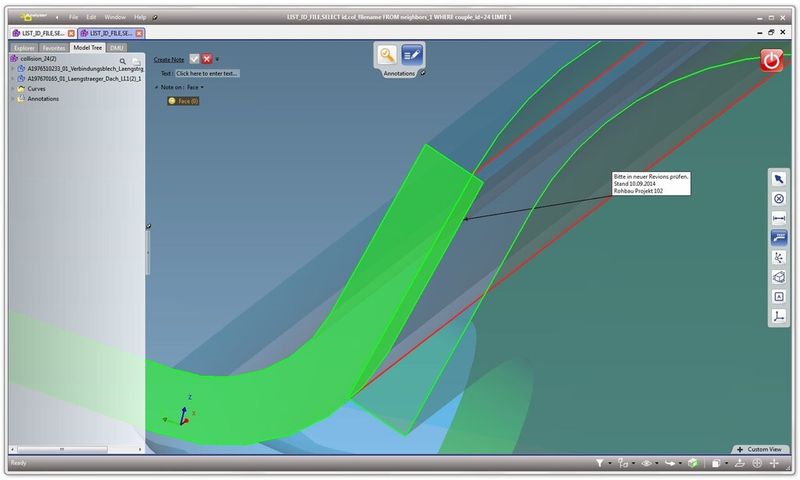The width and height of the screenshot is (800, 480).
Task: Click the Model Tree horizontal scrollbar
Action: tap(76, 449)
